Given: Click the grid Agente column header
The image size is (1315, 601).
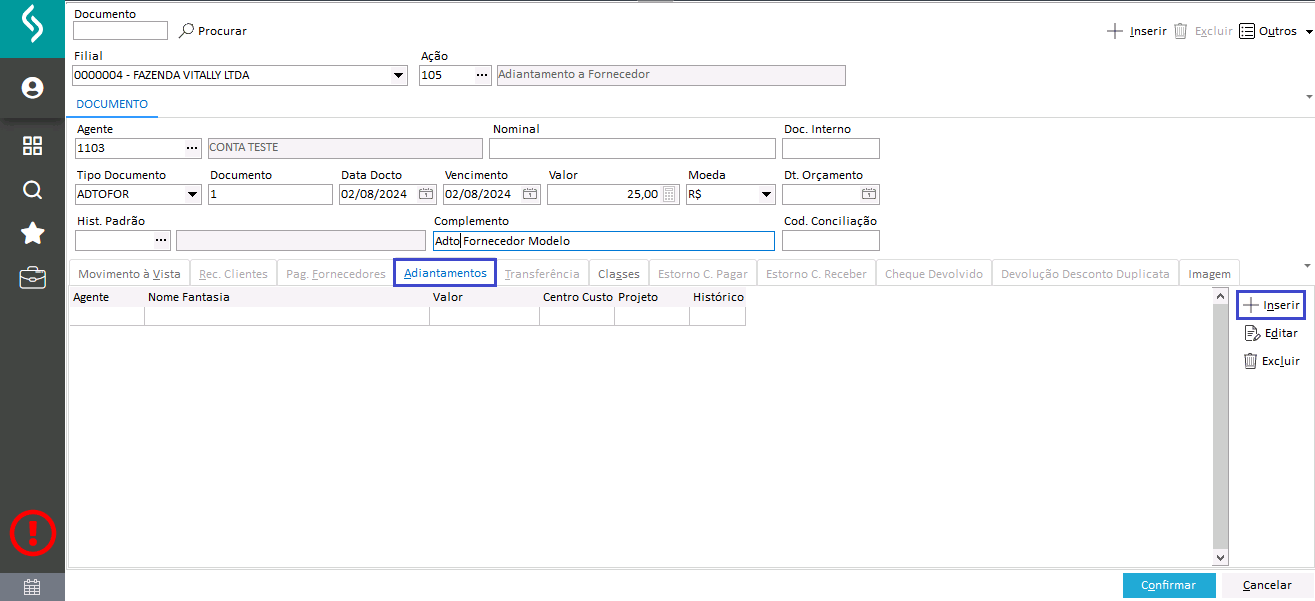Looking at the screenshot, I should point(107,297).
